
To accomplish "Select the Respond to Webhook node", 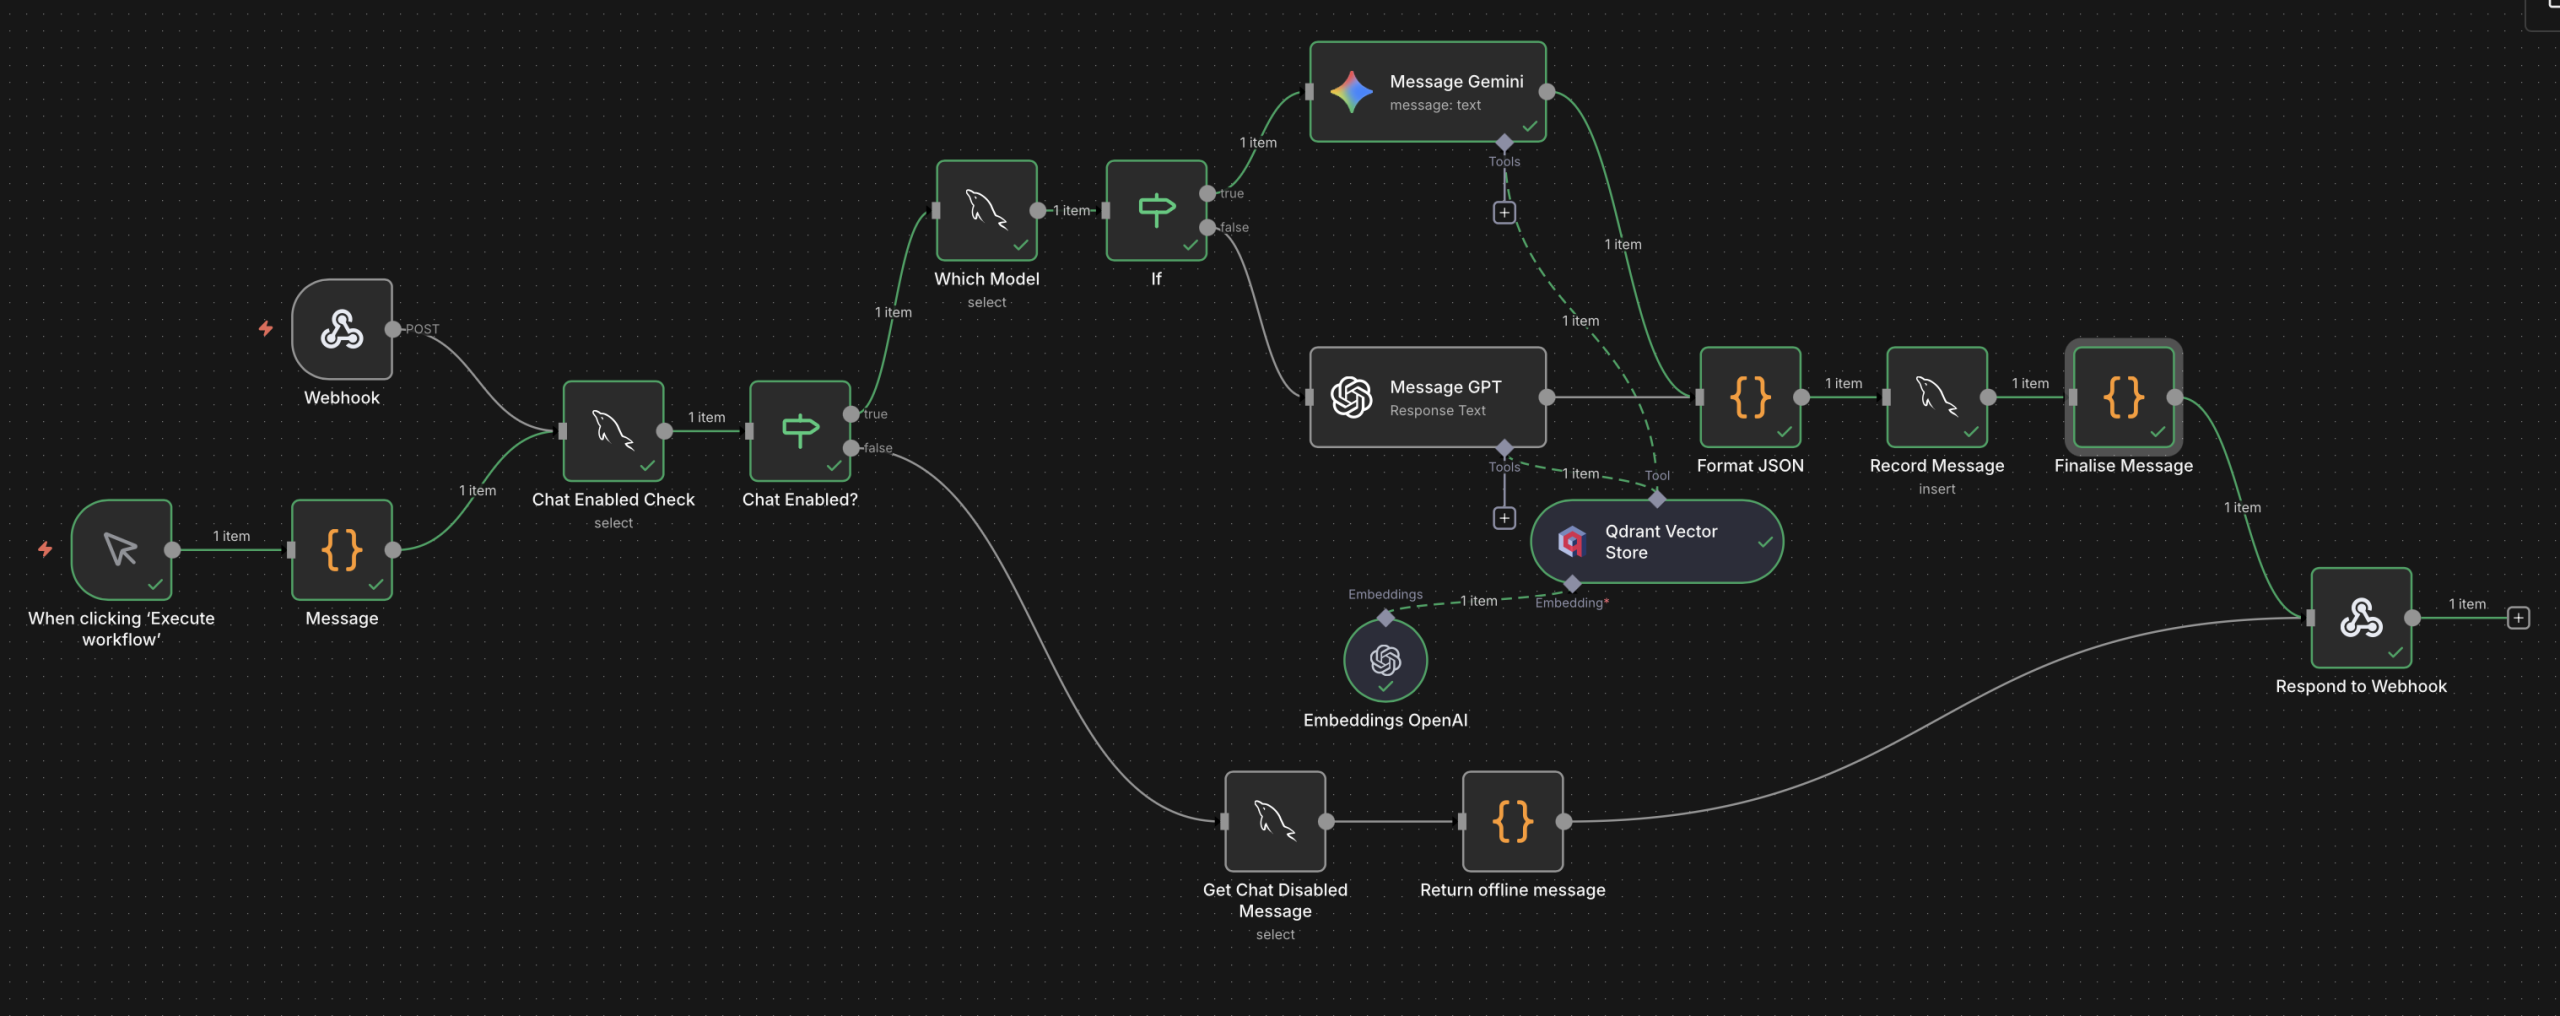I will [x=2361, y=618].
